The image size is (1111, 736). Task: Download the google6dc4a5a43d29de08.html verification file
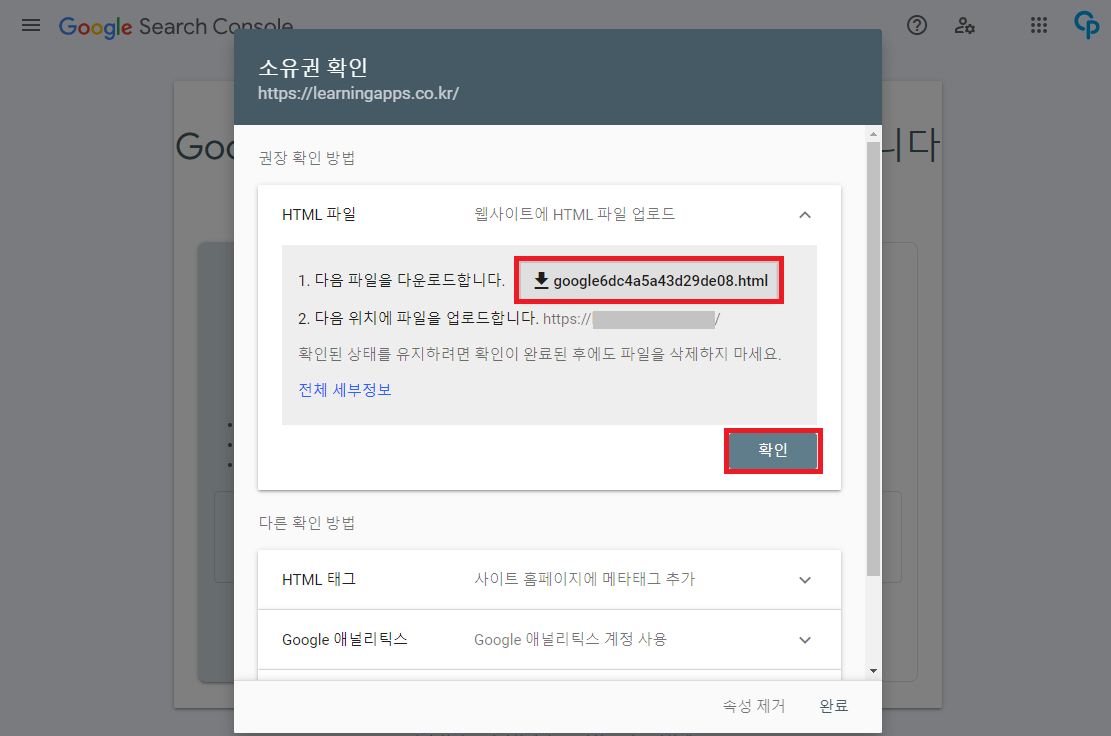648,280
